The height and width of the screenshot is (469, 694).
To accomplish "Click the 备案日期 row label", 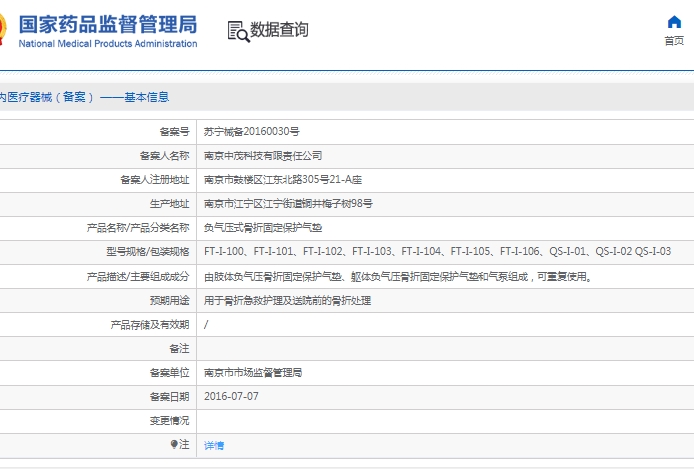I will (x=170, y=396).
